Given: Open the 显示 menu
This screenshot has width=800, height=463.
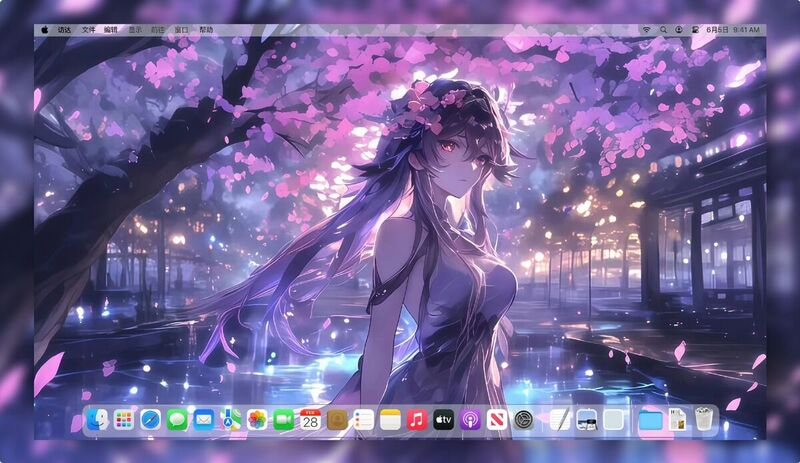Looking at the screenshot, I should (135, 30).
